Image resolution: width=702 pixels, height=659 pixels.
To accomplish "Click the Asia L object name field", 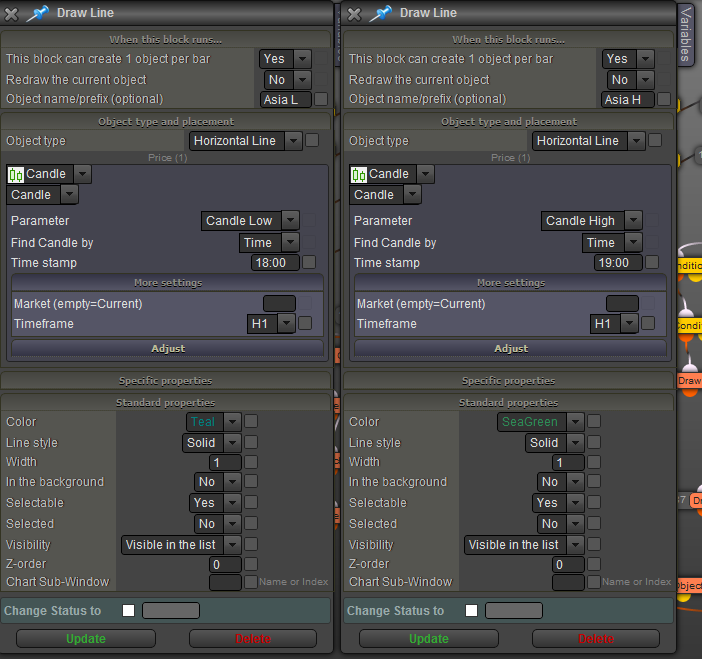I will [x=286, y=99].
